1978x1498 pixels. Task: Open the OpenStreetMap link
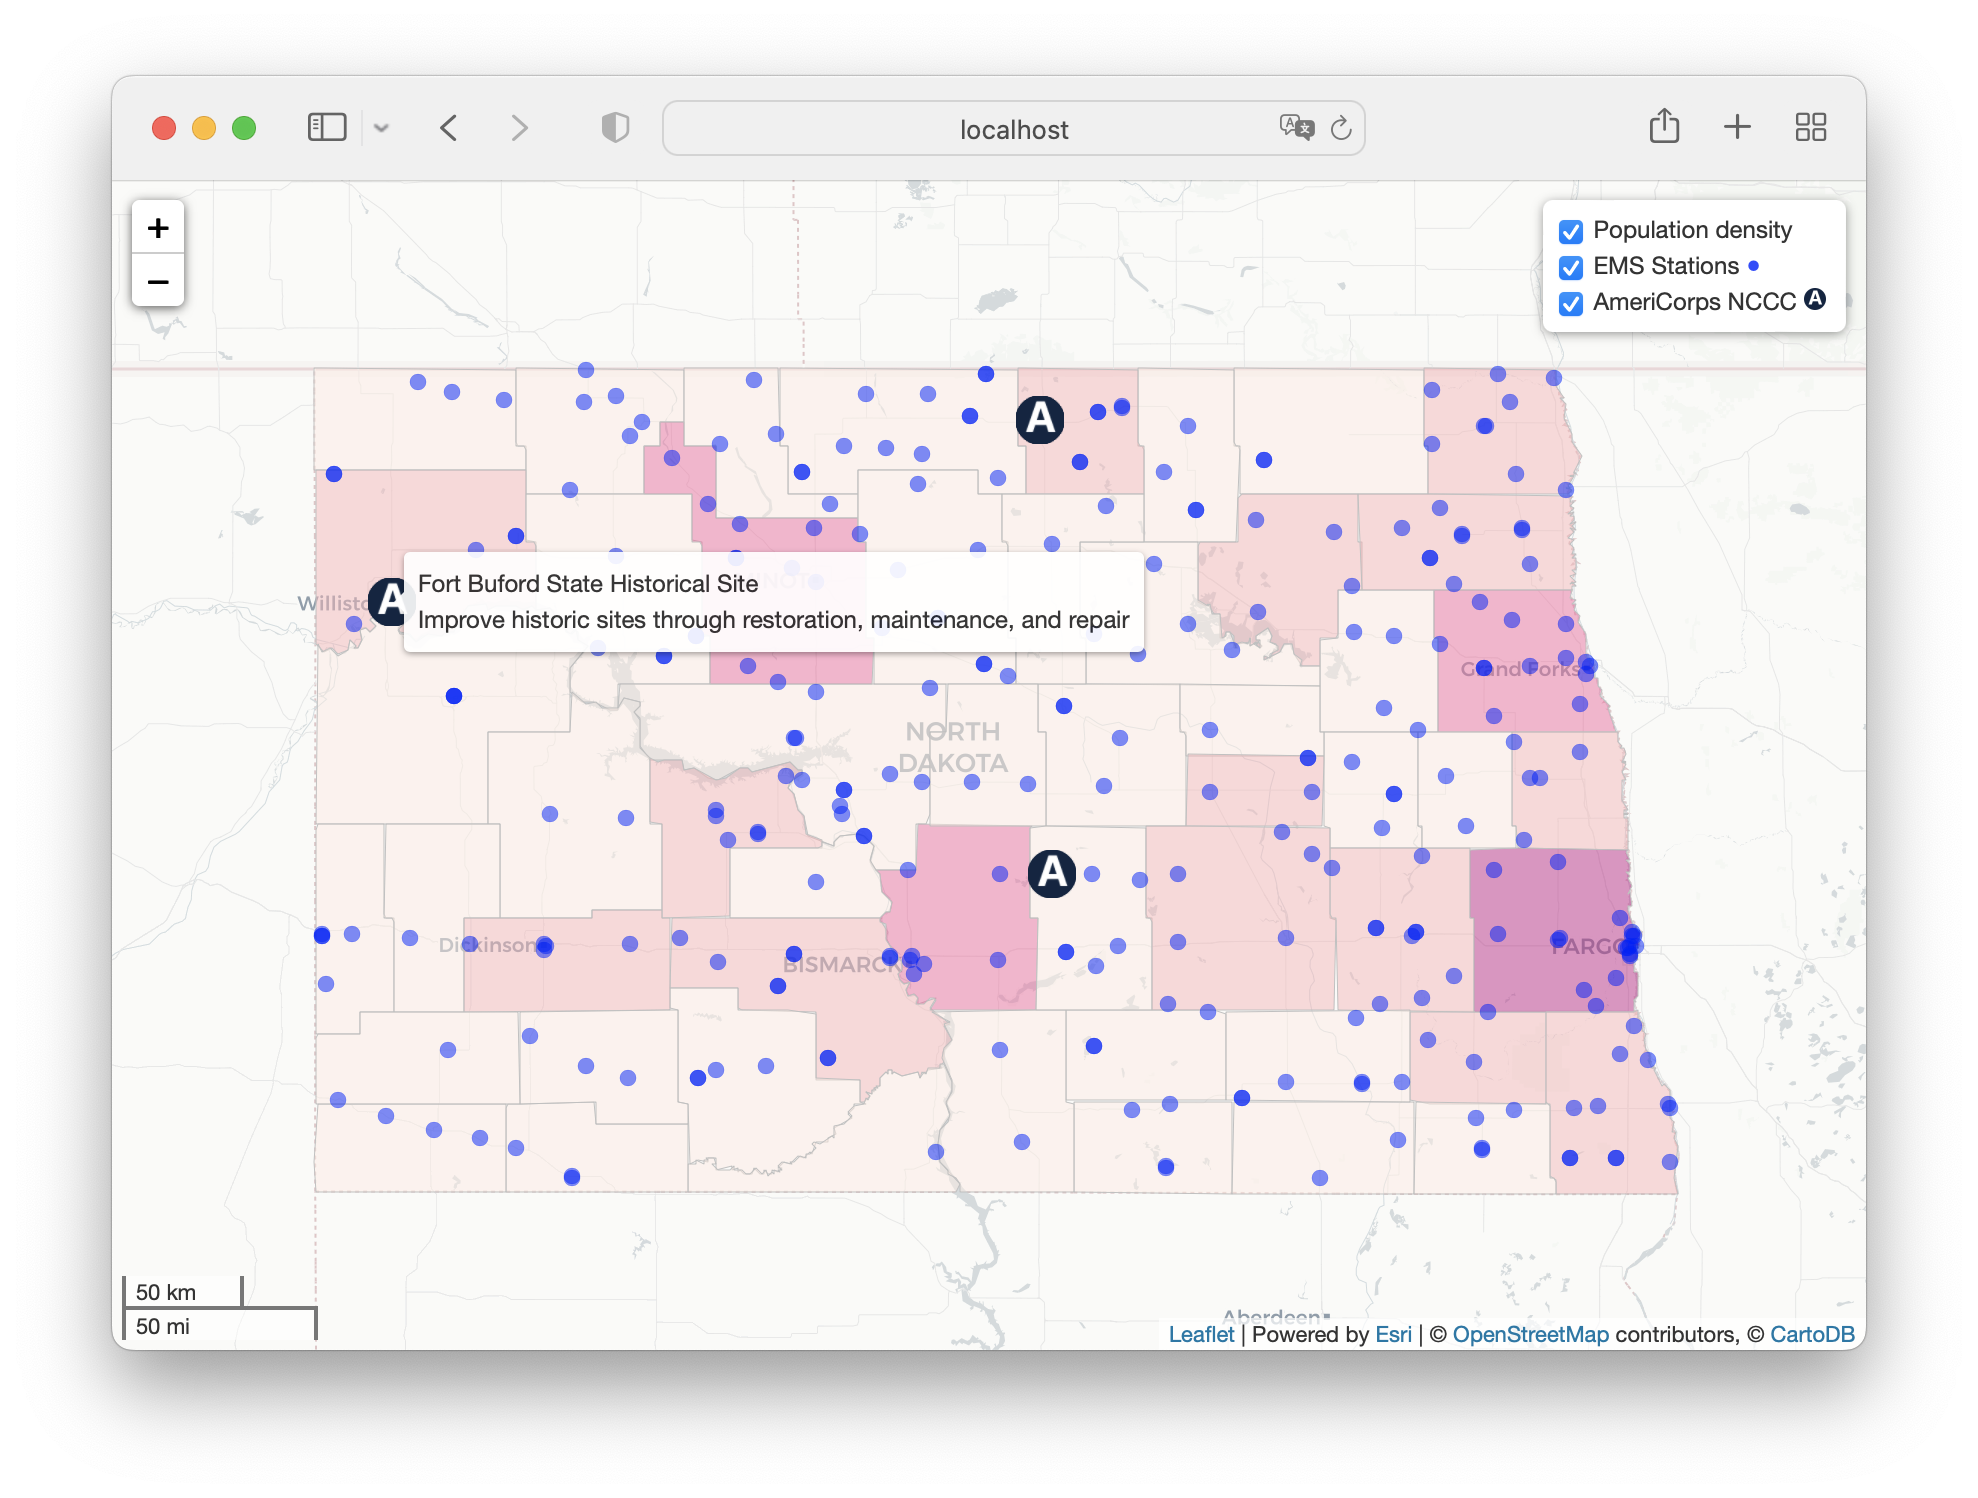(x=1530, y=1334)
